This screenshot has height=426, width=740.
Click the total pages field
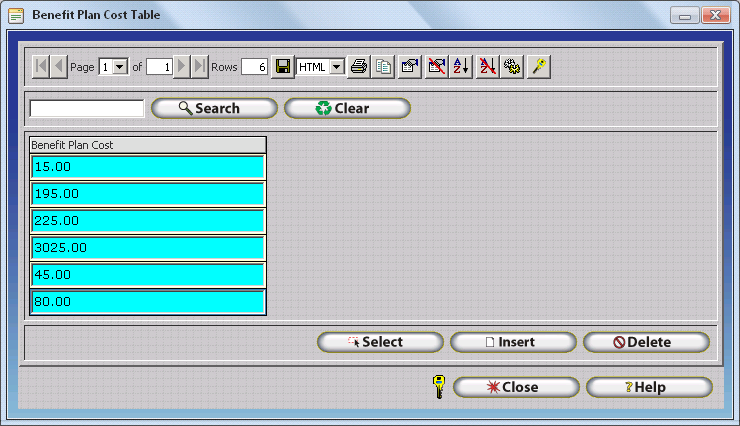click(x=159, y=67)
